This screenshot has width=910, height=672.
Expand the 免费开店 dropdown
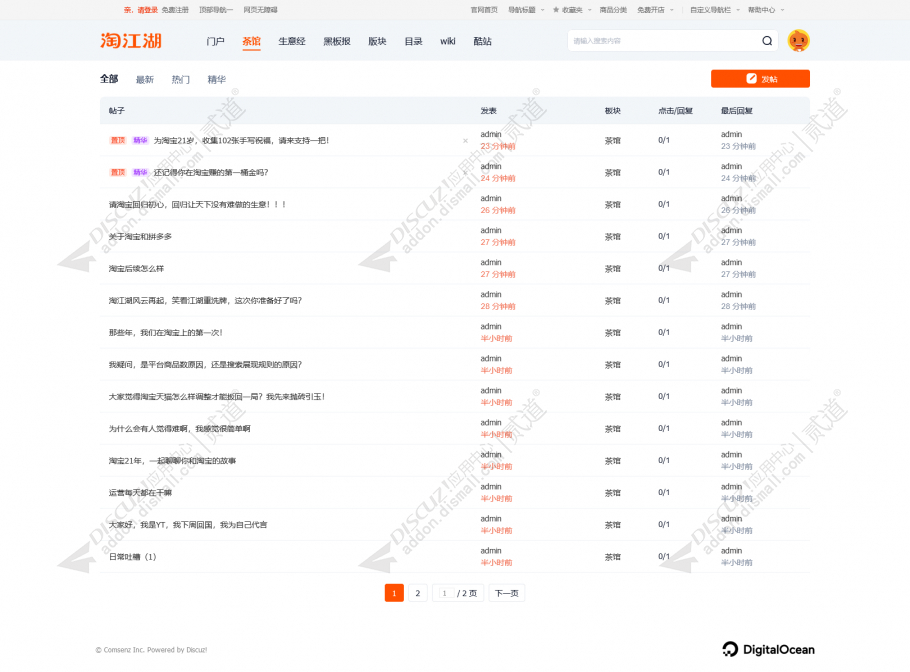click(672, 10)
